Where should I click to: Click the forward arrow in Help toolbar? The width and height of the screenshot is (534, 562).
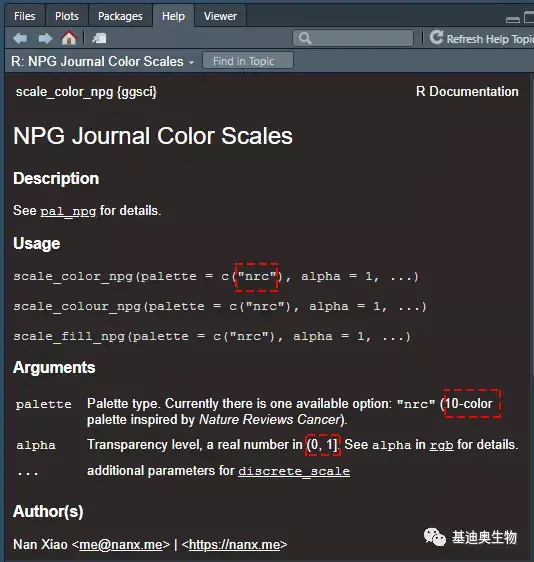[x=45, y=38]
